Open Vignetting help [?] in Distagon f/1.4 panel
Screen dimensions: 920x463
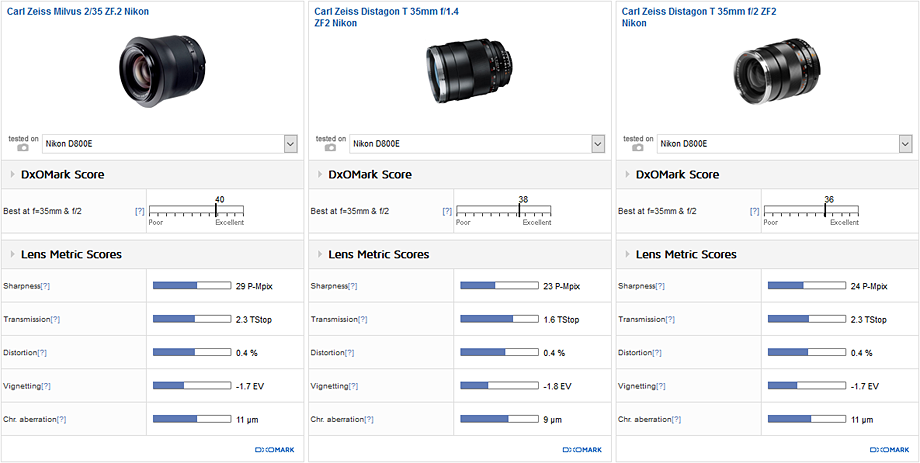click(353, 386)
